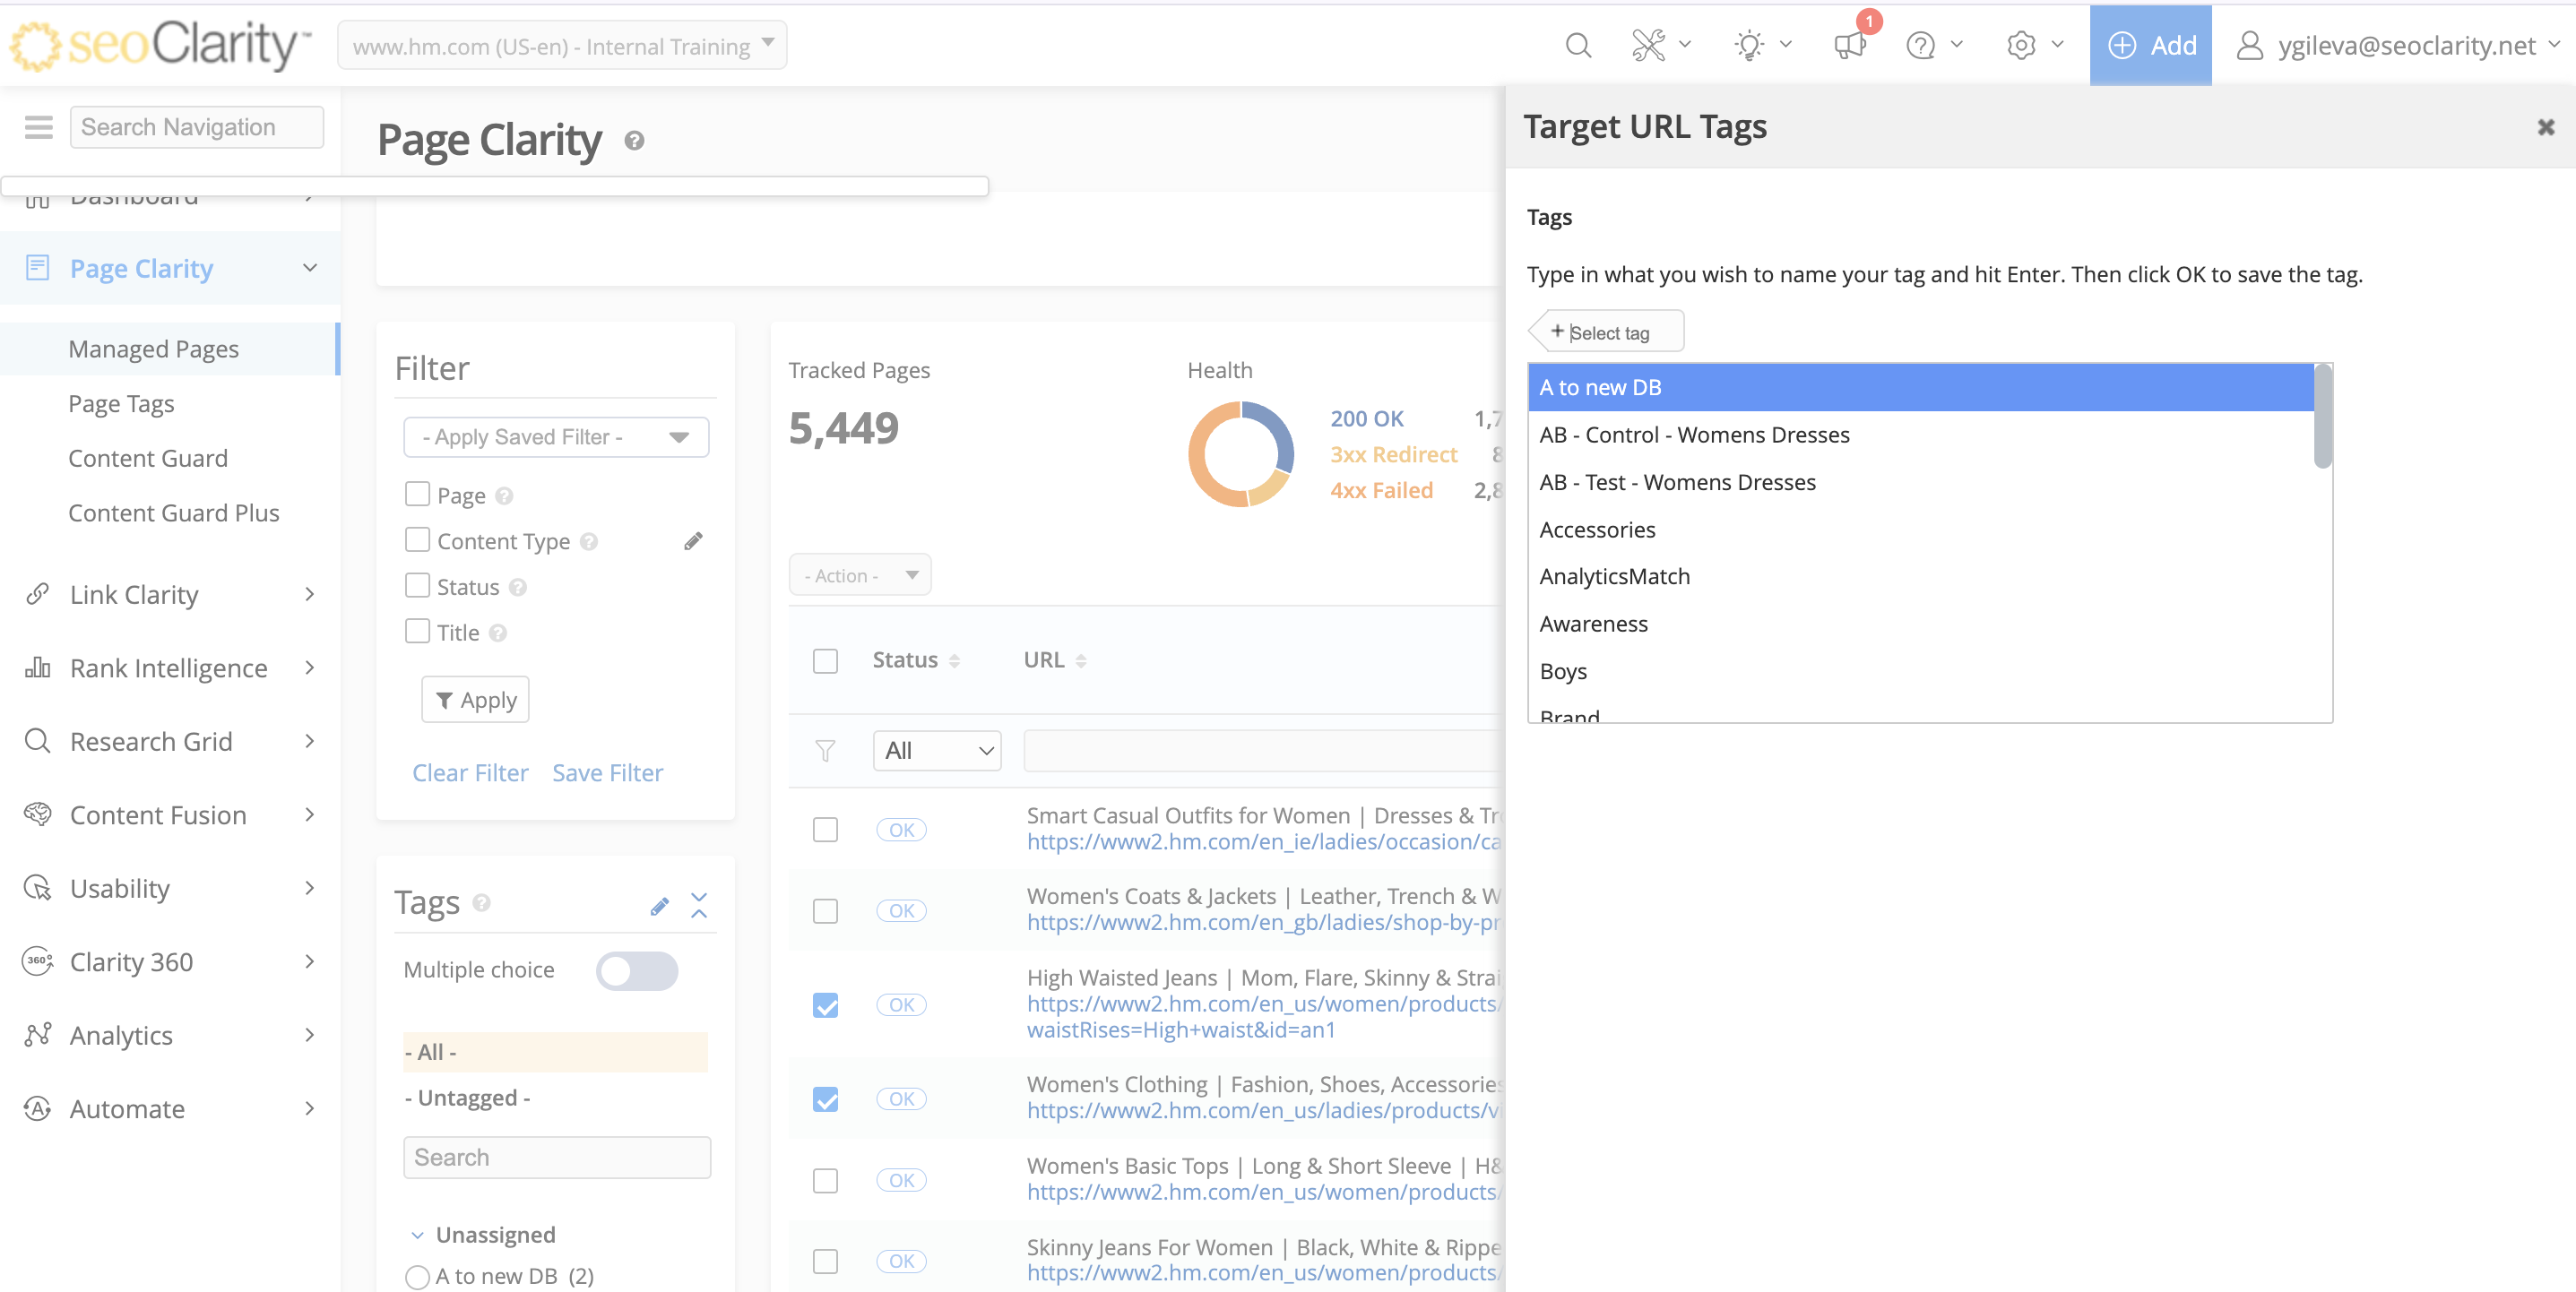2576x1292 pixels.
Task: Click the pencil icon next to Content Type
Action: tap(693, 541)
